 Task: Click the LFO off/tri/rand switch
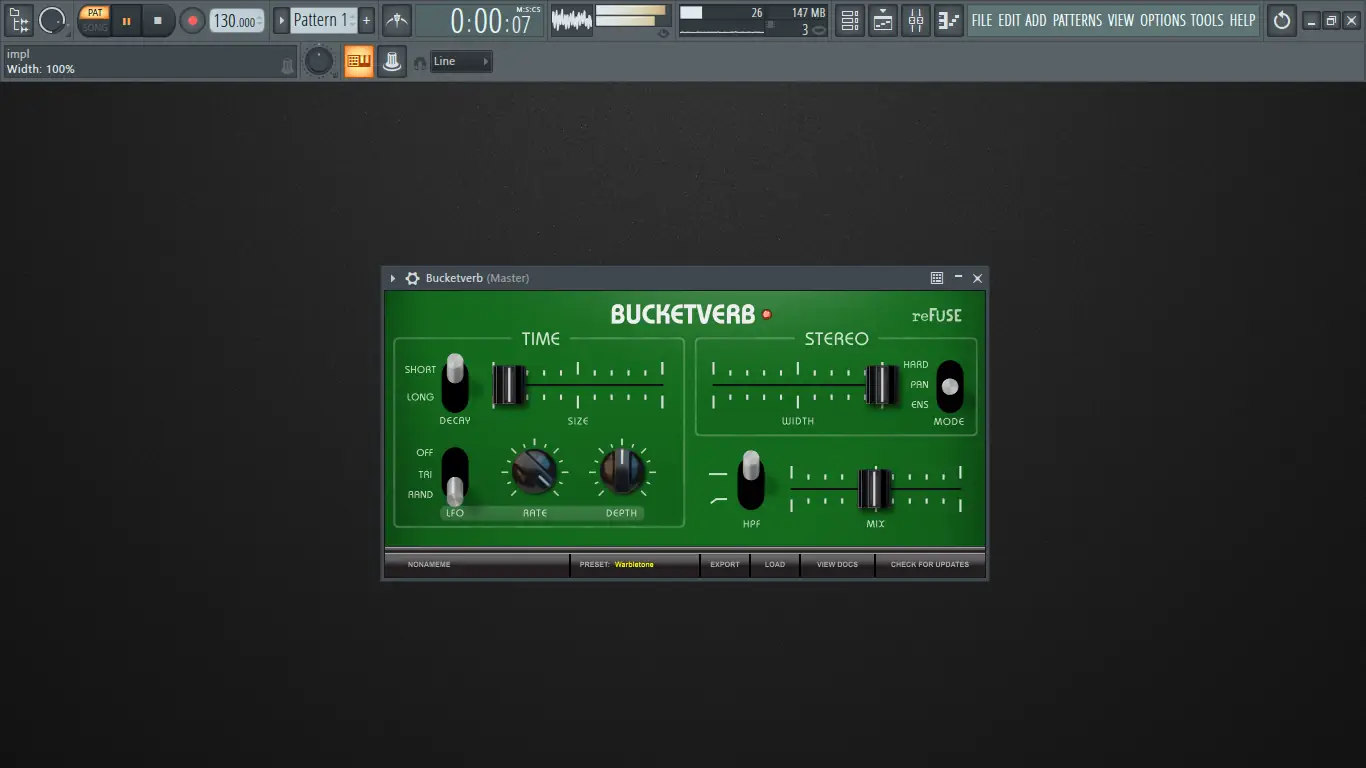point(455,477)
